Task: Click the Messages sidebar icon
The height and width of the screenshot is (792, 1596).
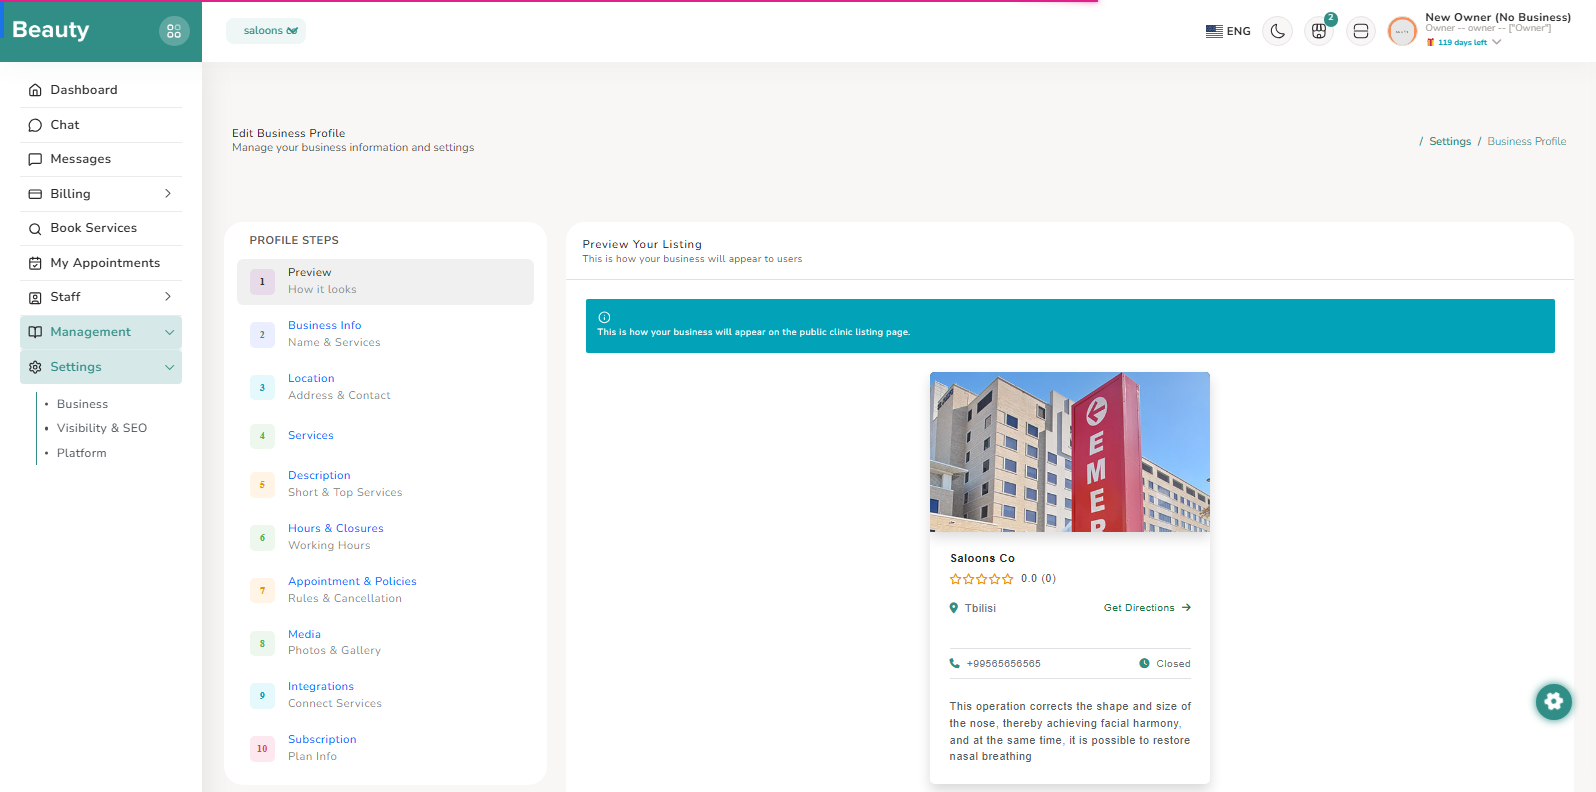Action: 35,159
